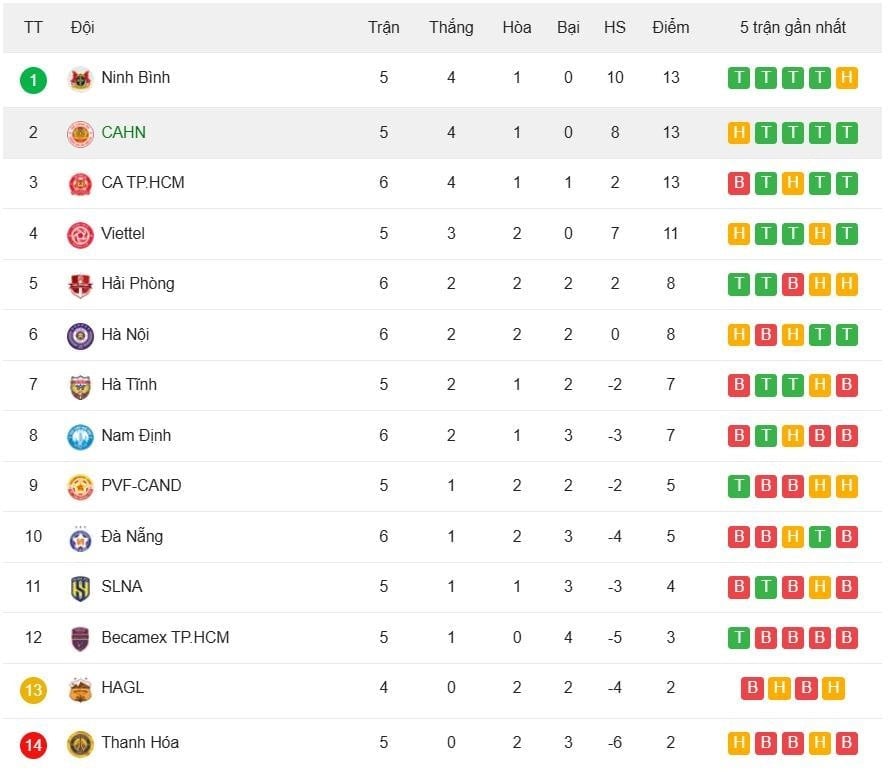Click the Hà Nội club logo

pos(80,336)
